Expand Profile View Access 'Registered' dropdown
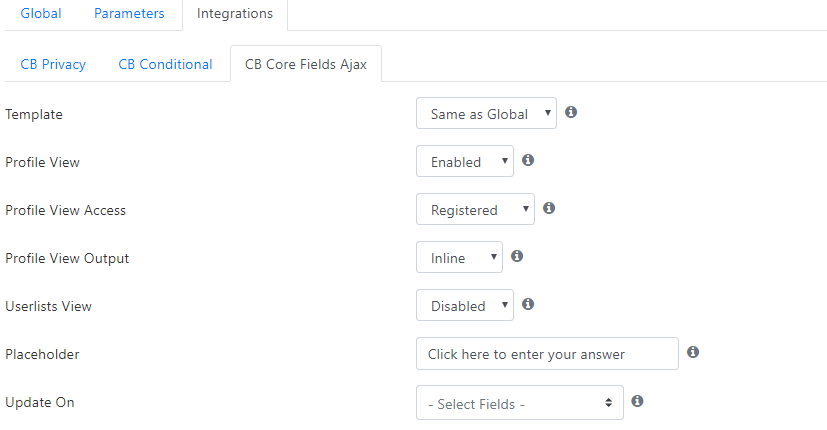The width and height of the screenshot is (827, 430). 475,209
